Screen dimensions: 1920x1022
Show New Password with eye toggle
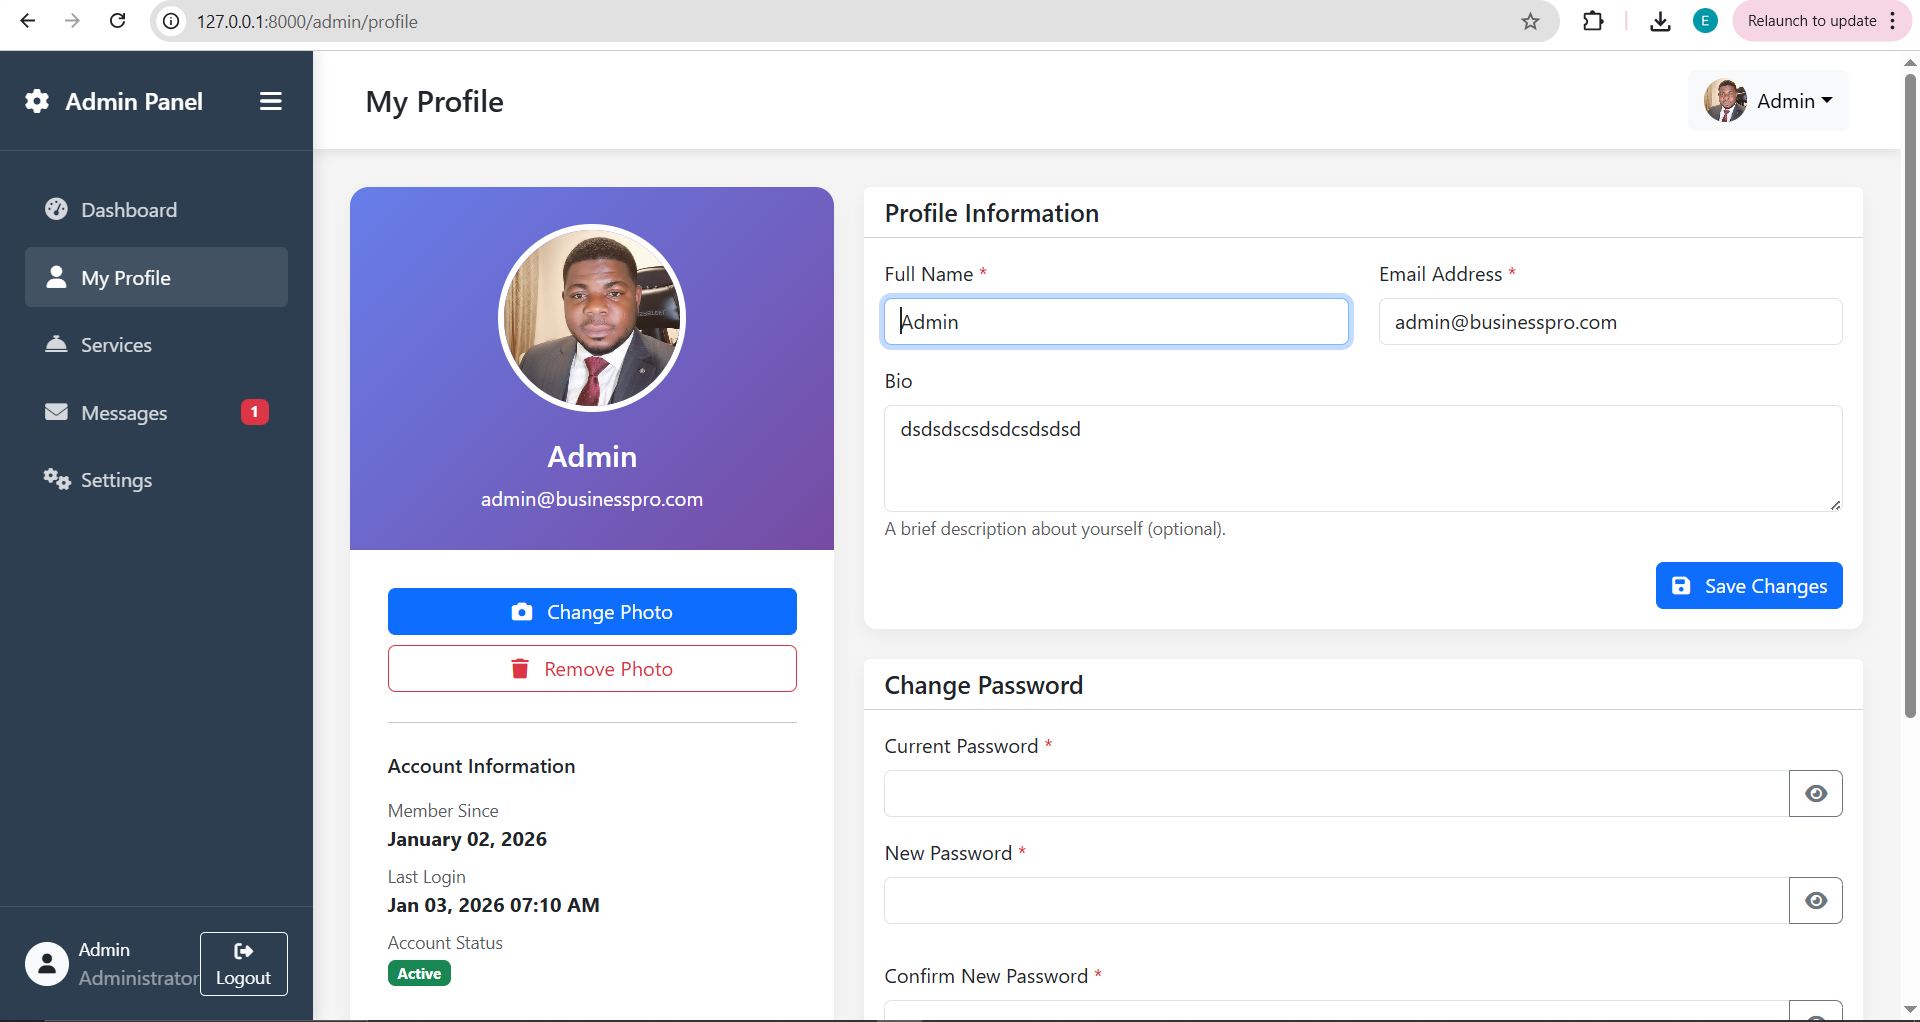pyautogui.click(x=1815, y=901)
